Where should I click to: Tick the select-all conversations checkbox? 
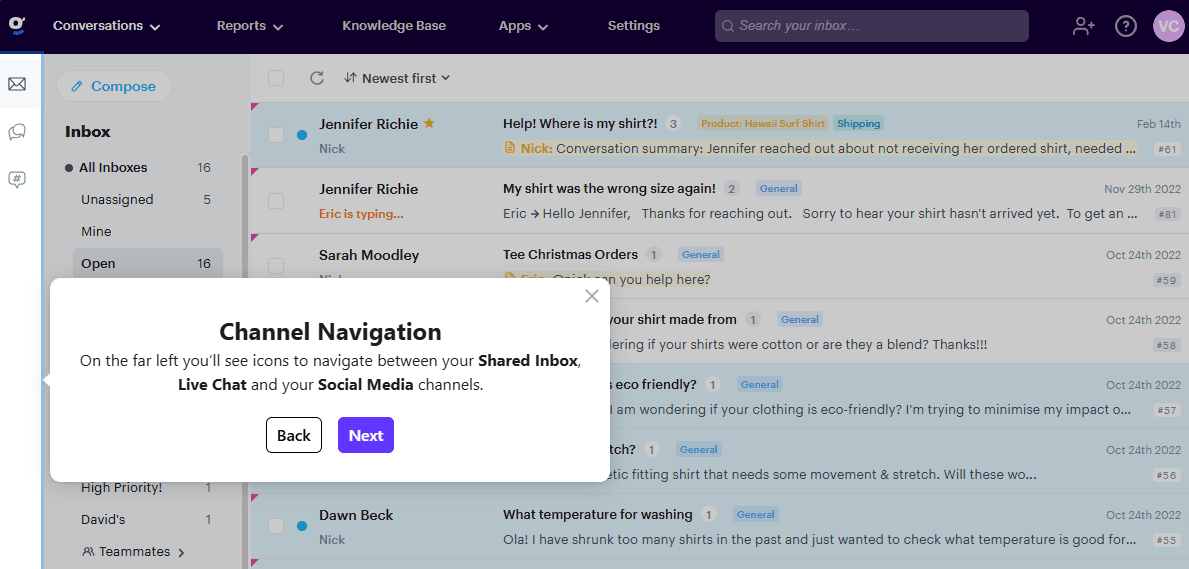[276, 78]
